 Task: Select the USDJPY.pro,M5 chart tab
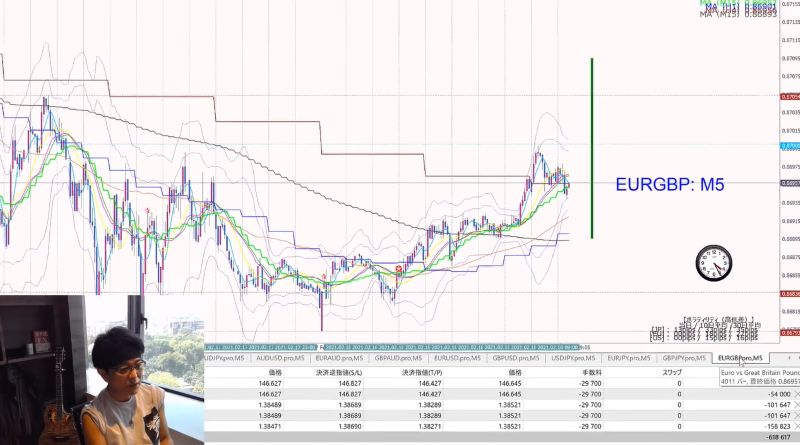[x=573, y=358]
